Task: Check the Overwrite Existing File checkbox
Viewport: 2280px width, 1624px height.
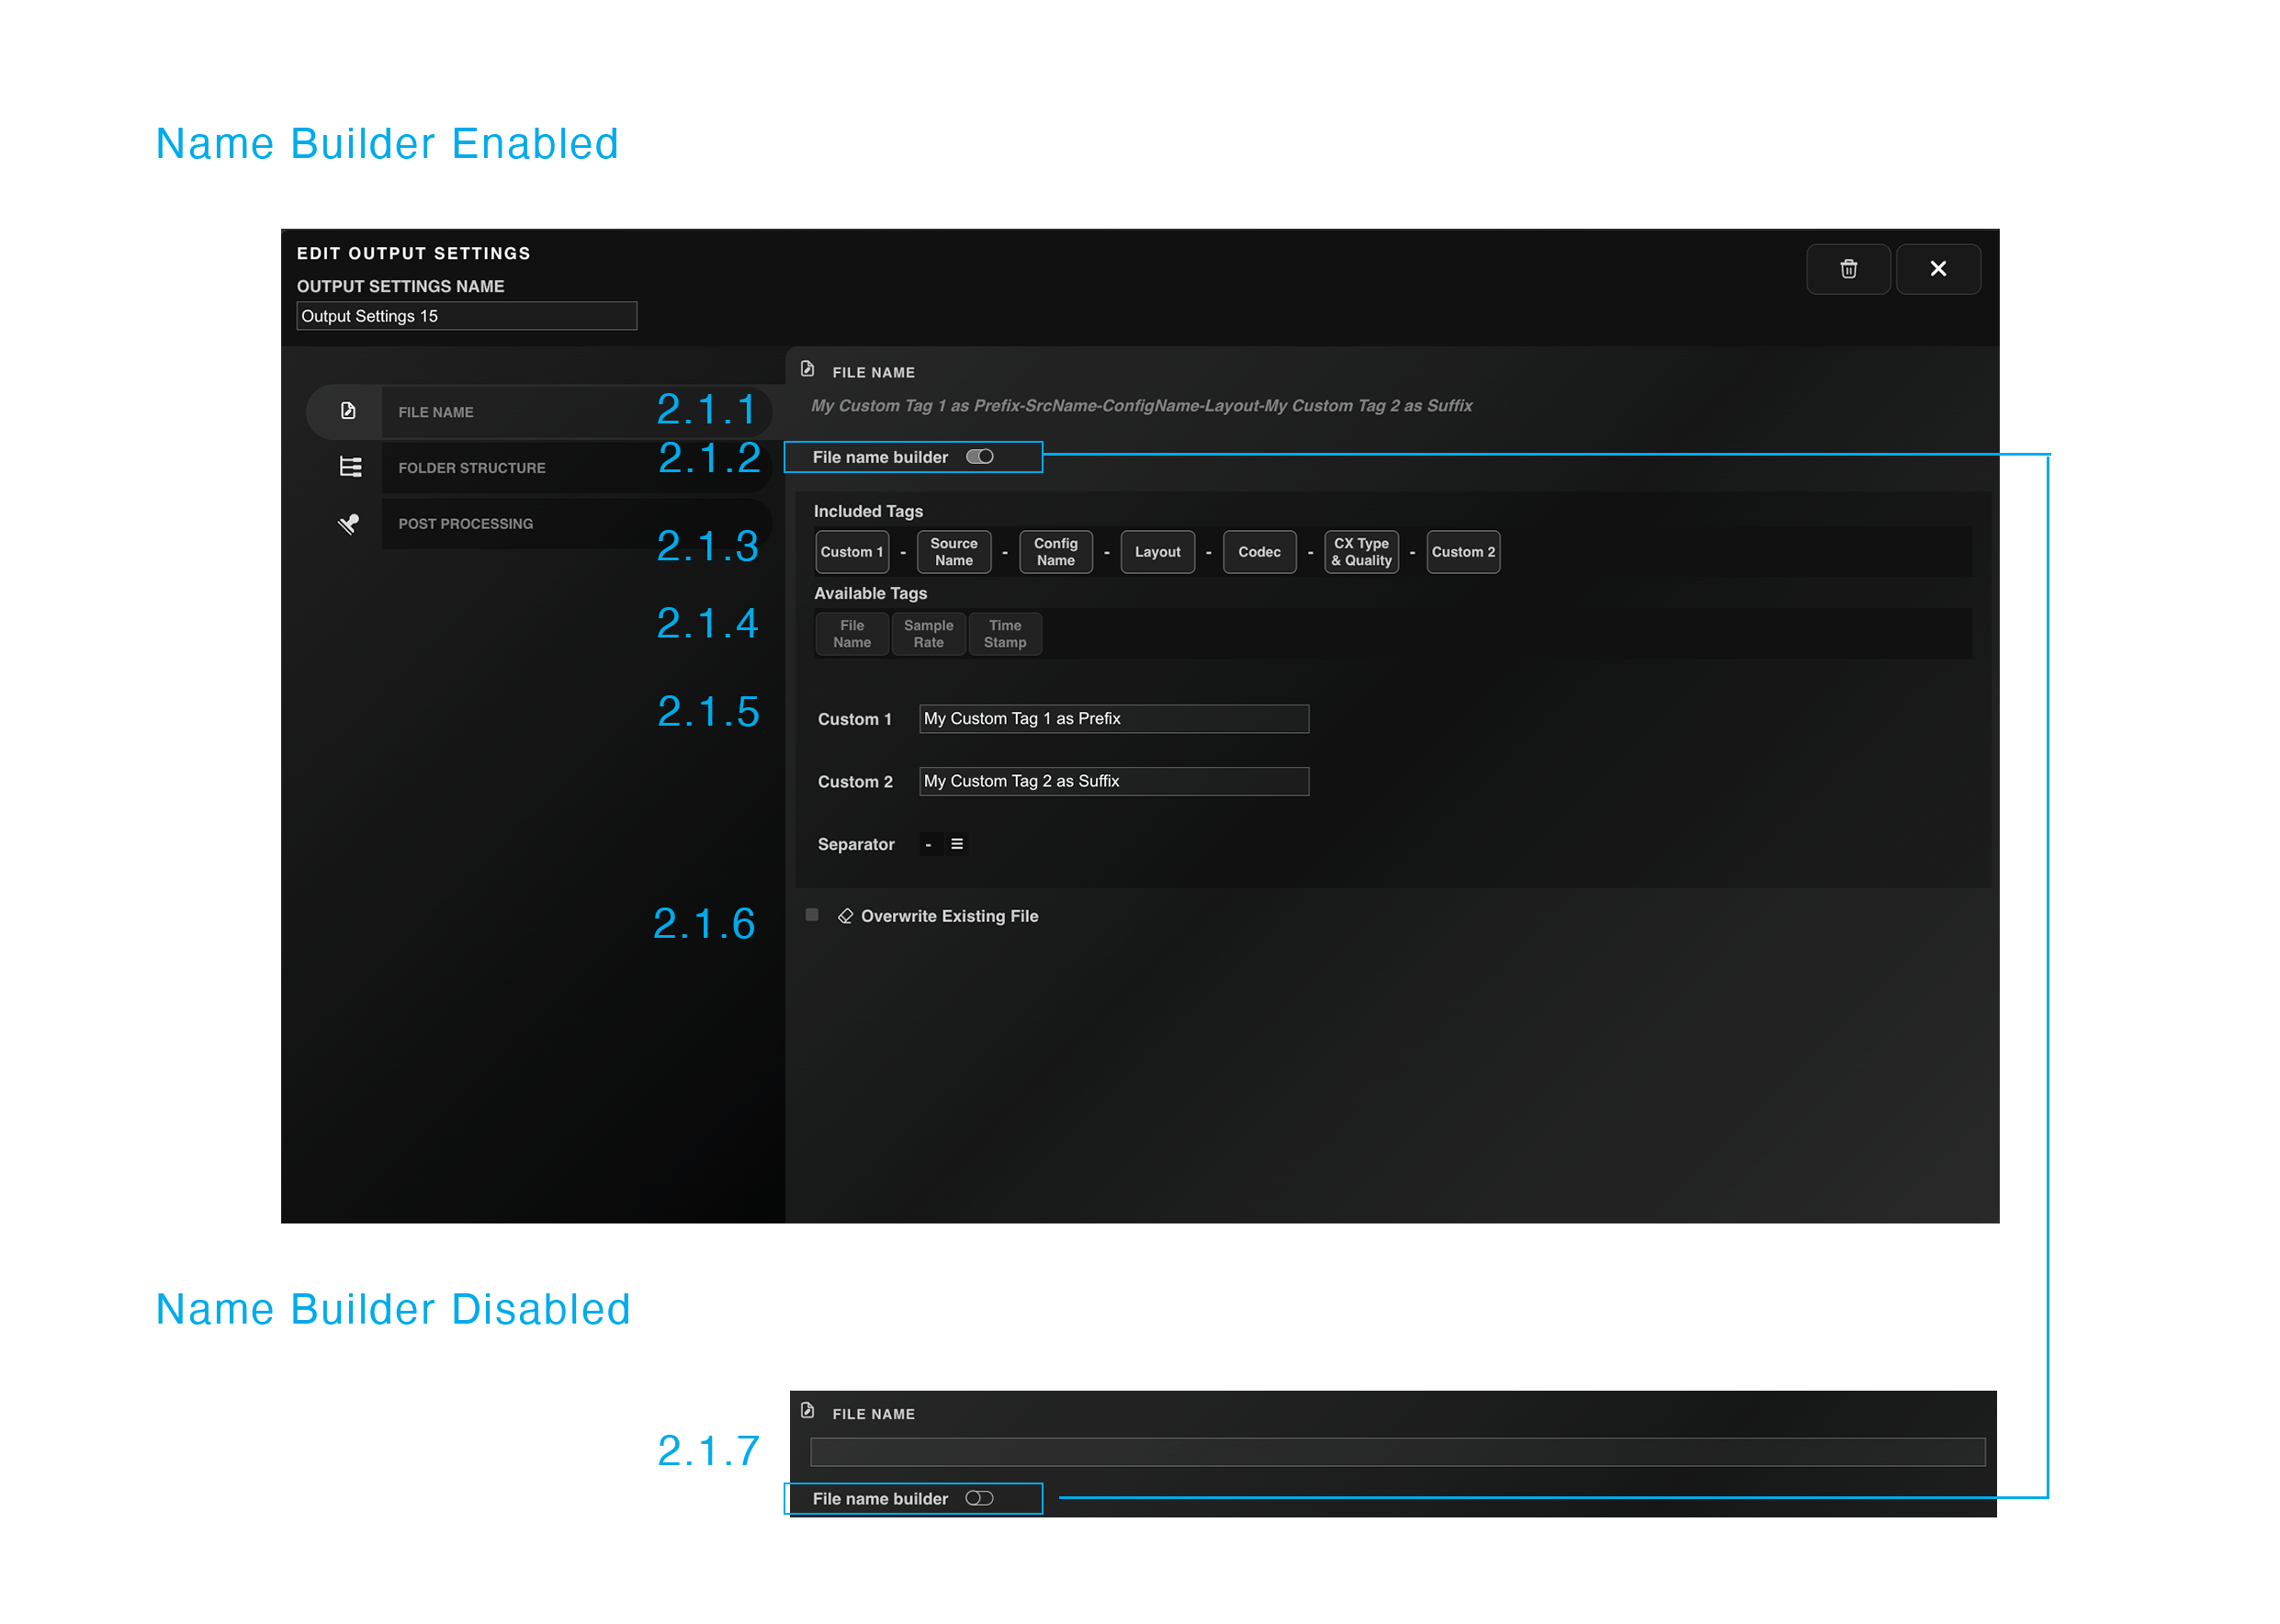Action: point(812,915)
